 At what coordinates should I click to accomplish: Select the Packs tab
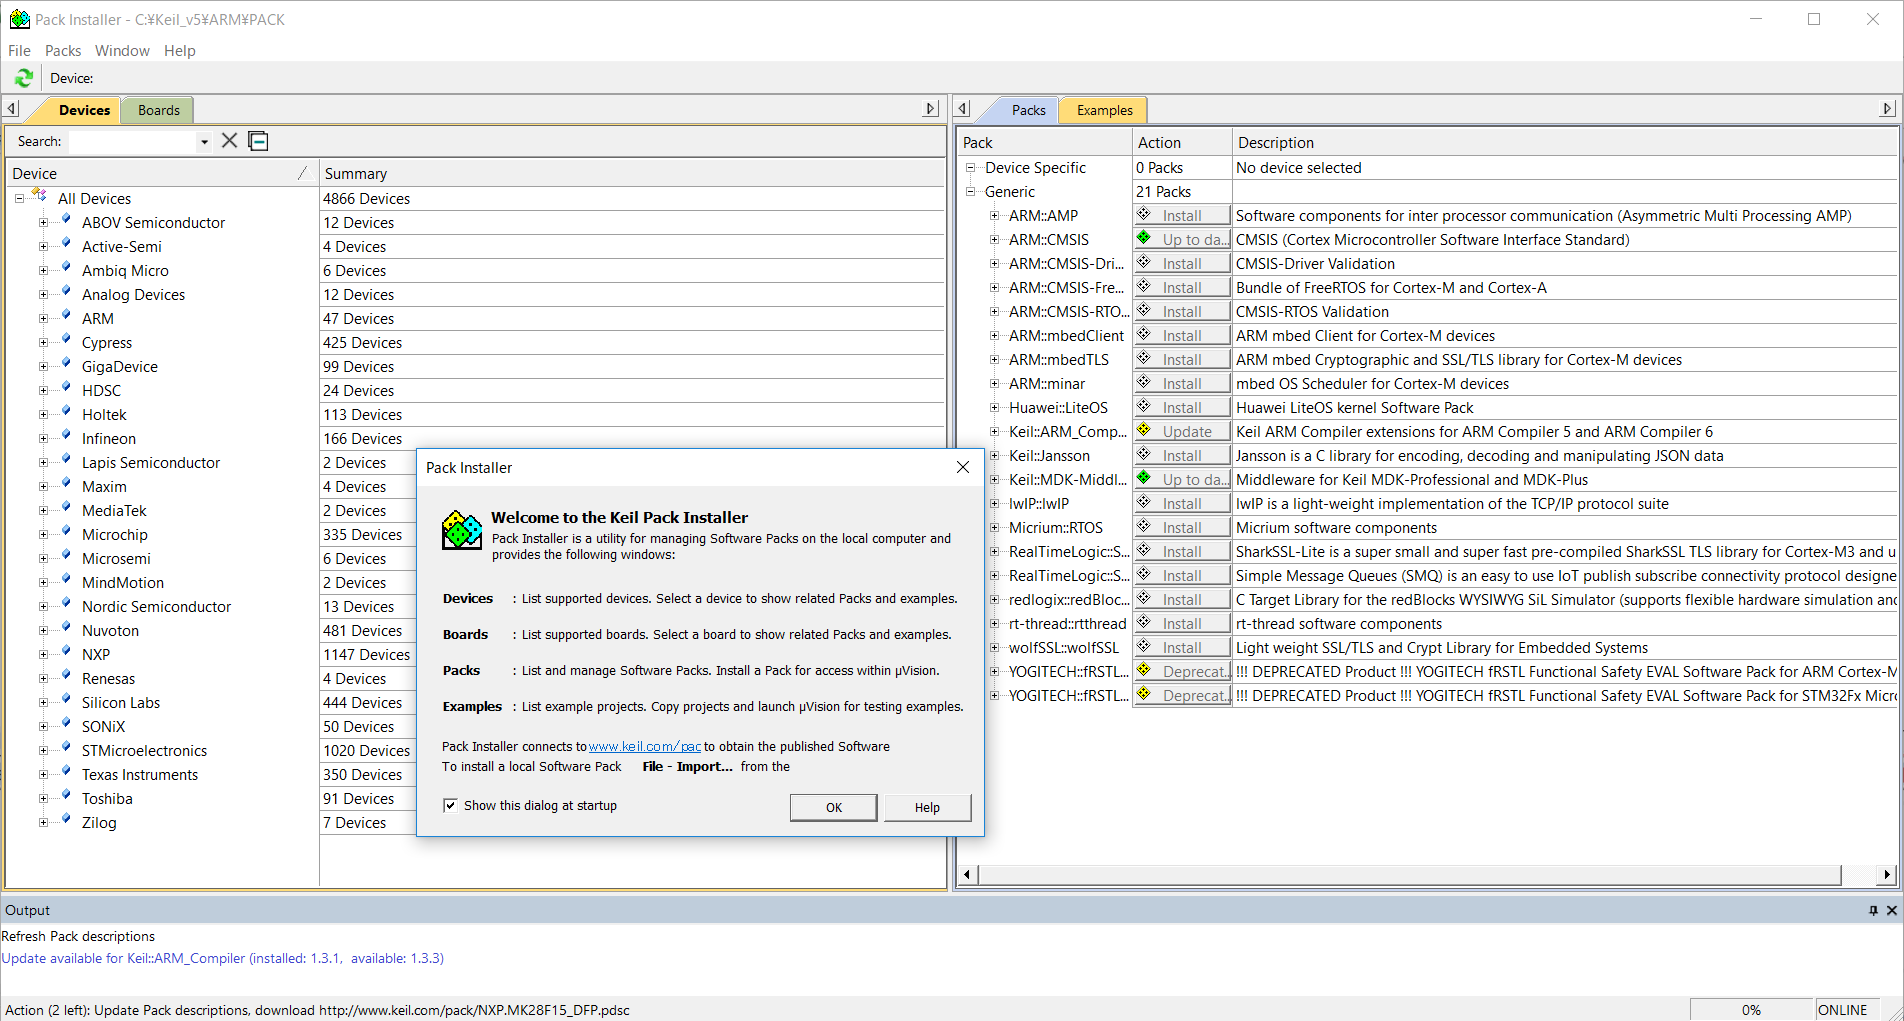(1028, 110)
